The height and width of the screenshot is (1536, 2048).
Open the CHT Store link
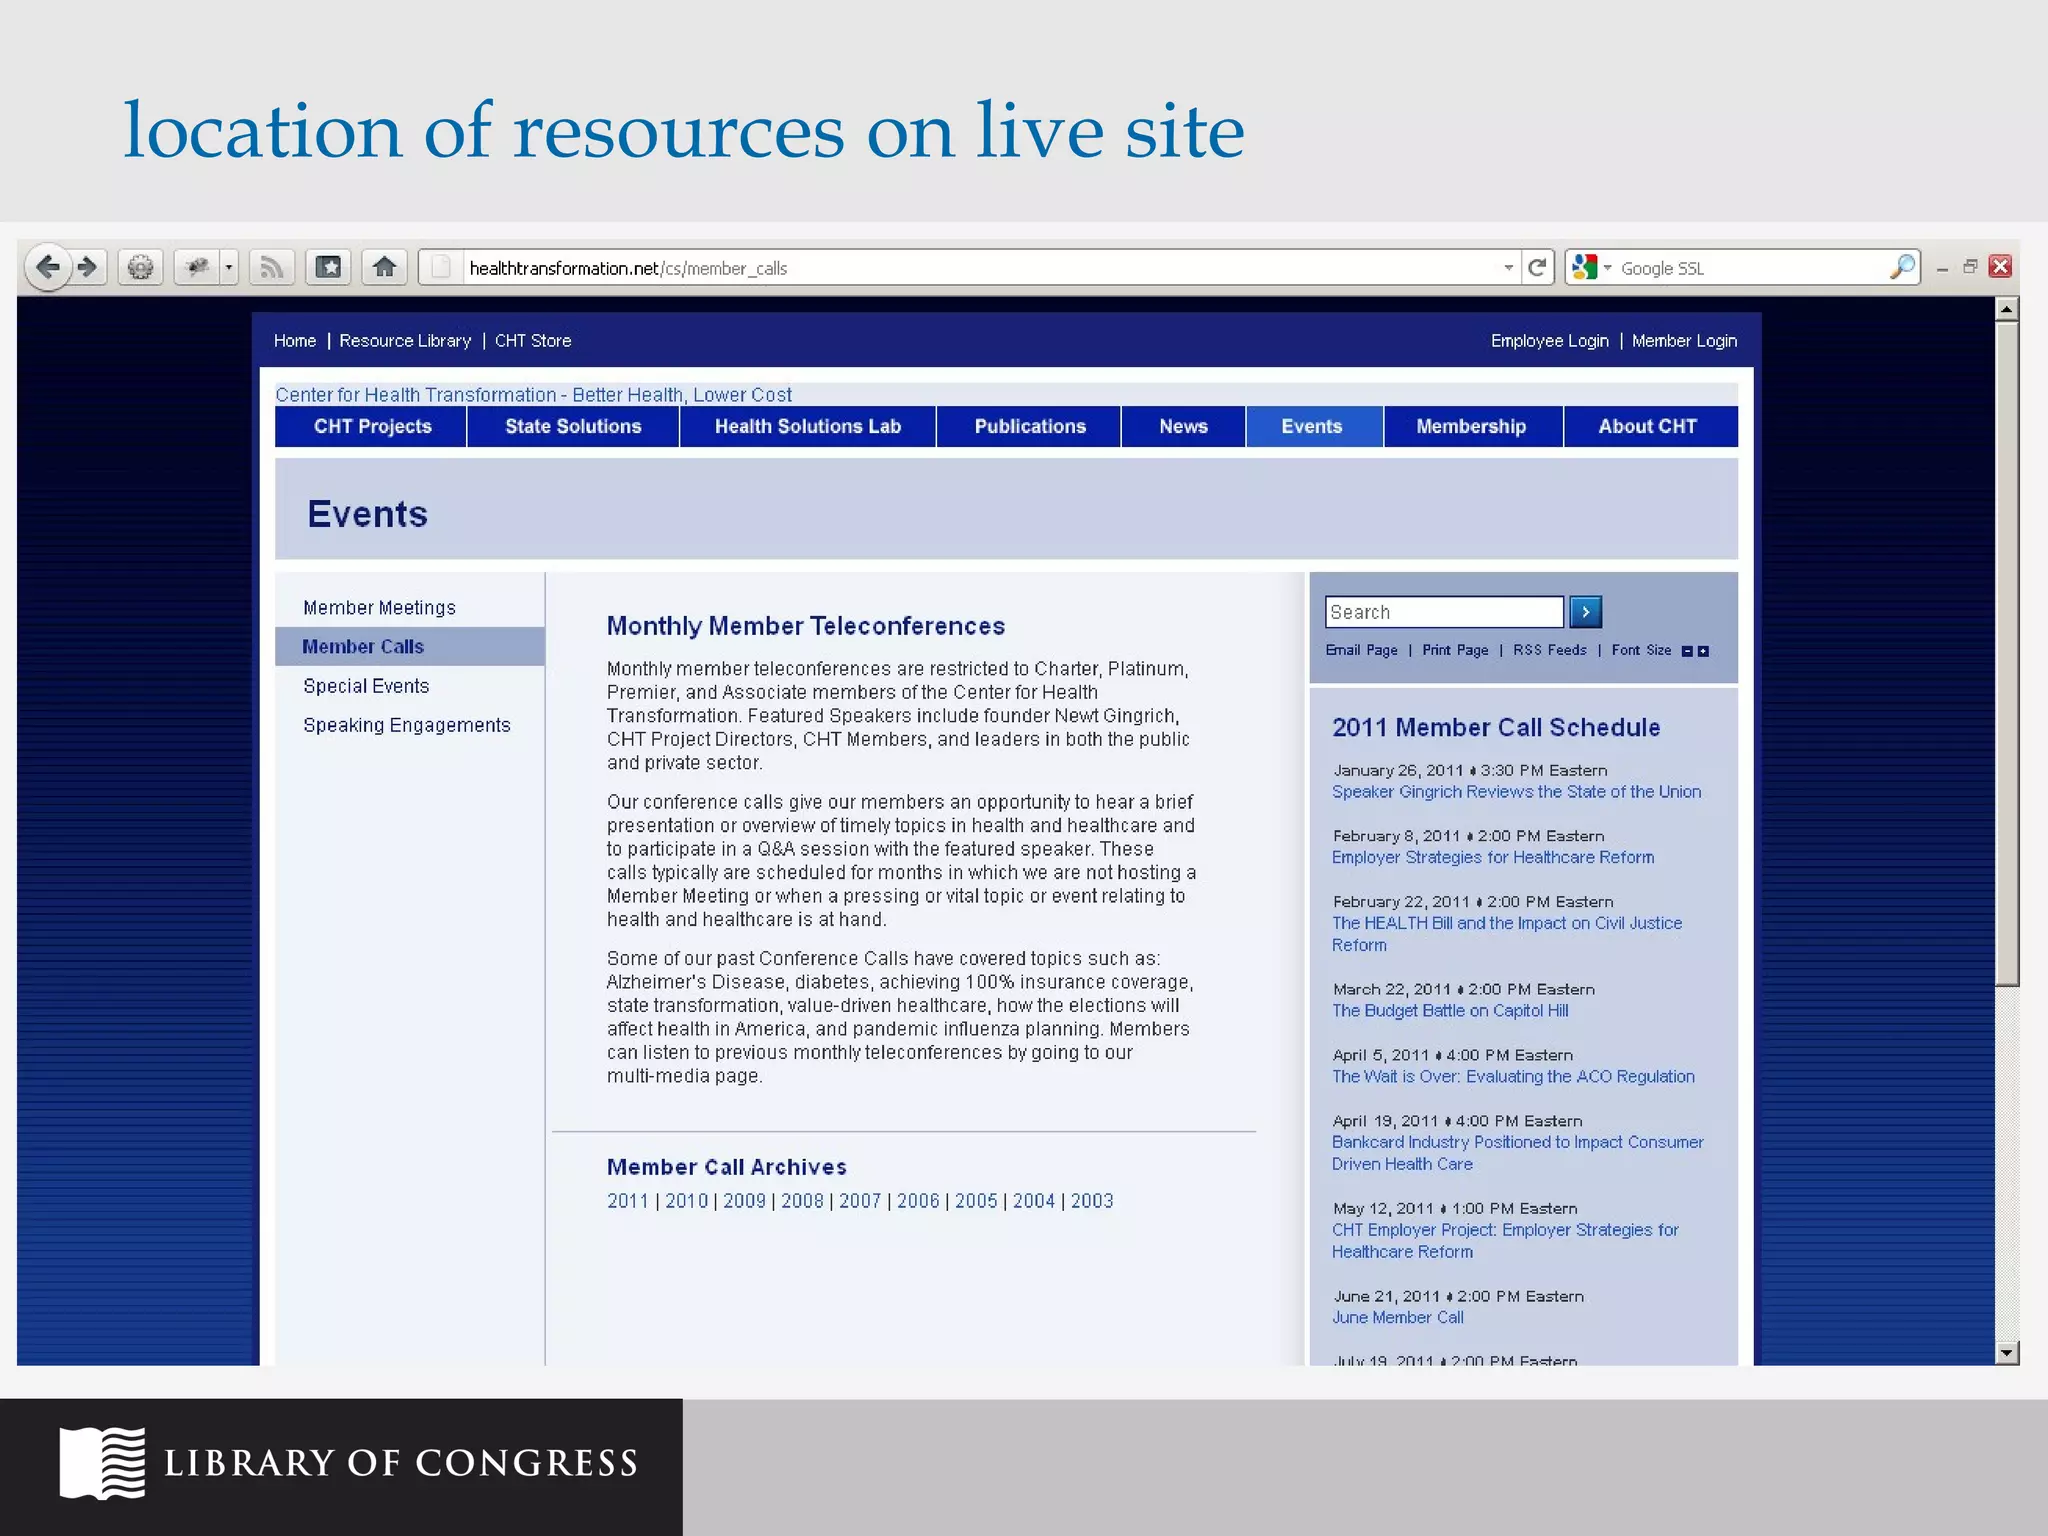533,341
